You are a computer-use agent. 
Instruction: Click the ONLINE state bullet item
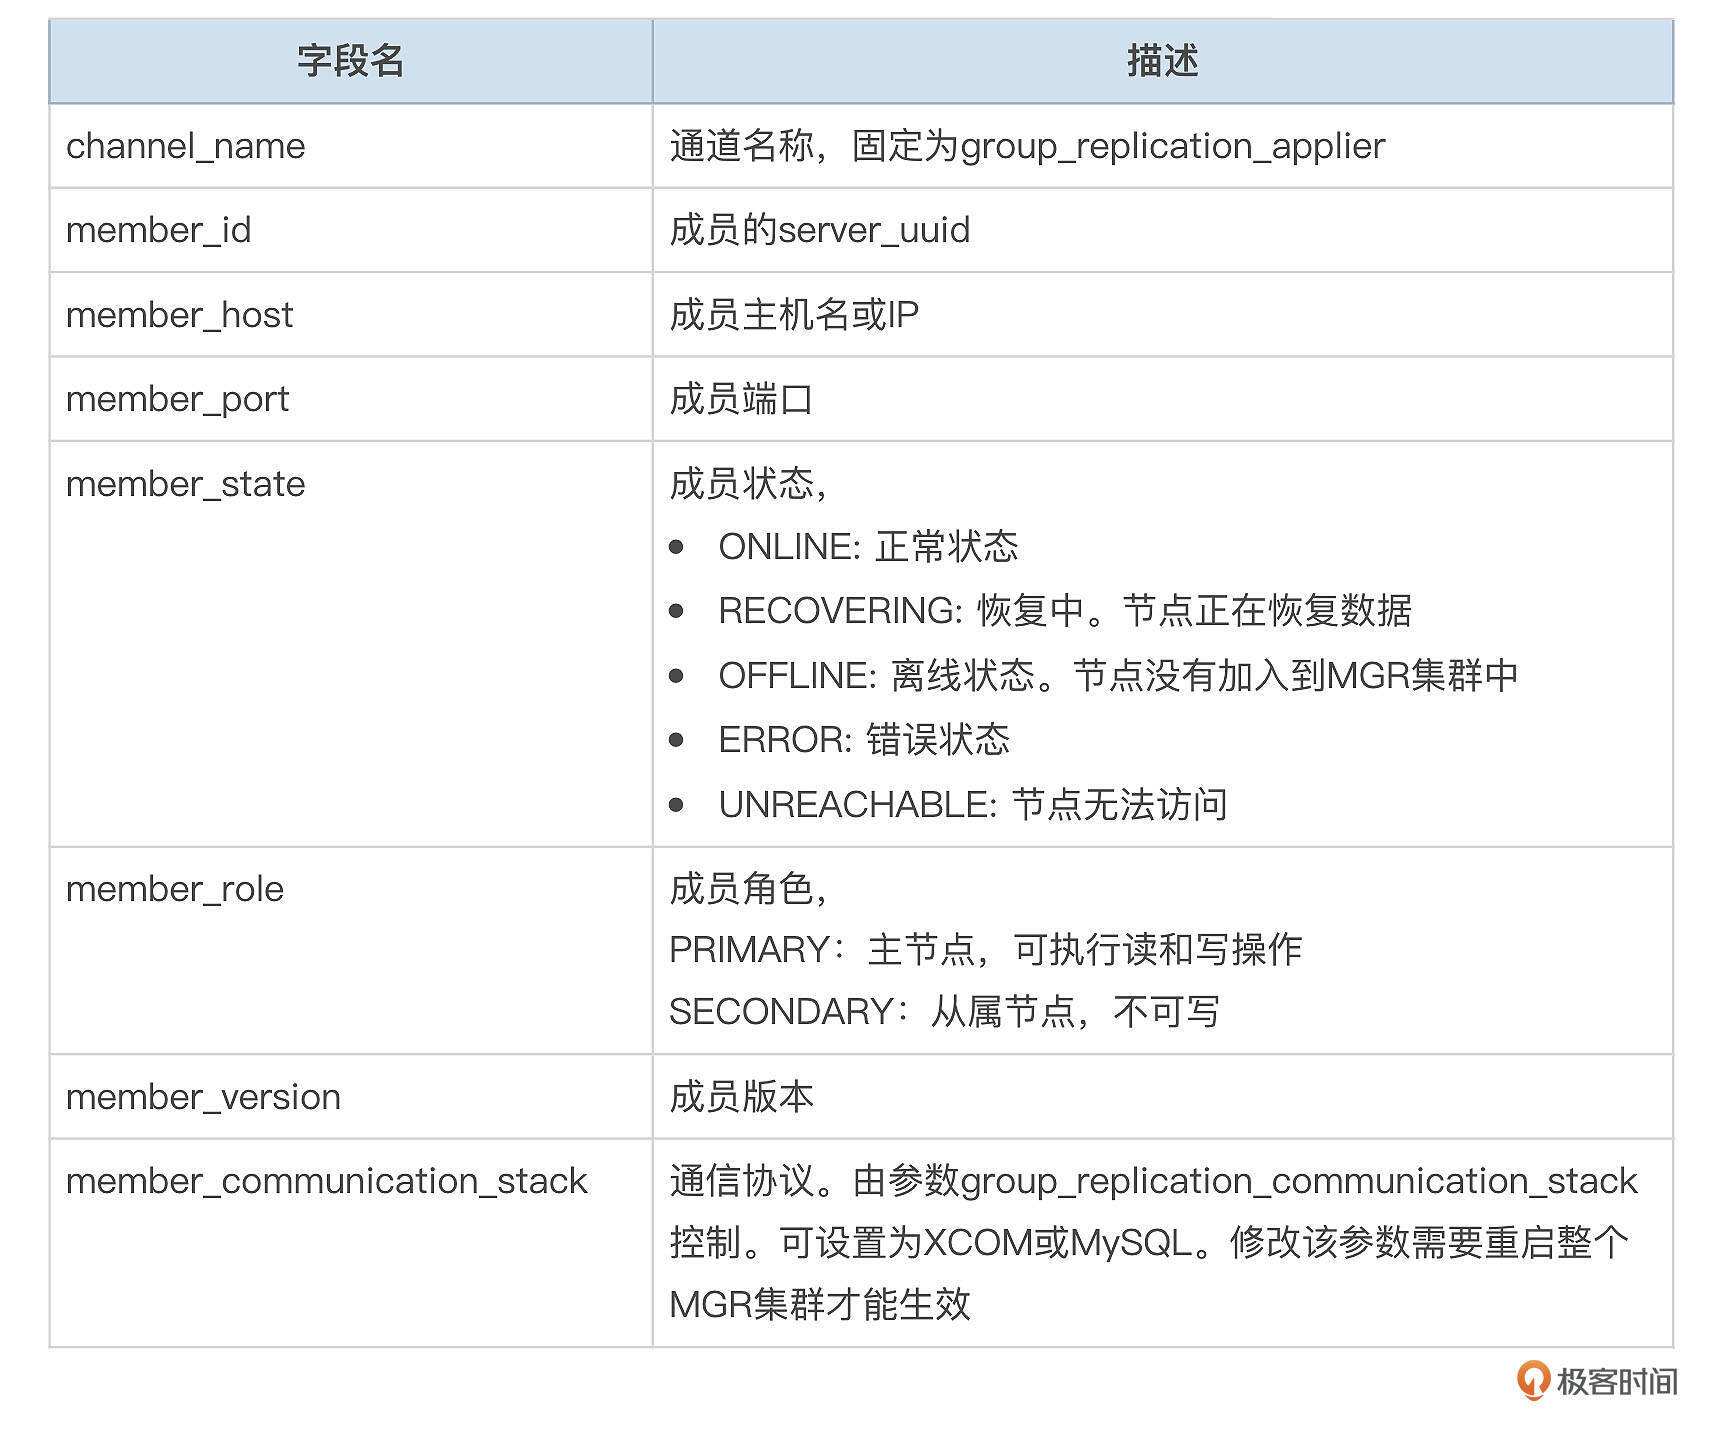(x=867, y=547)
